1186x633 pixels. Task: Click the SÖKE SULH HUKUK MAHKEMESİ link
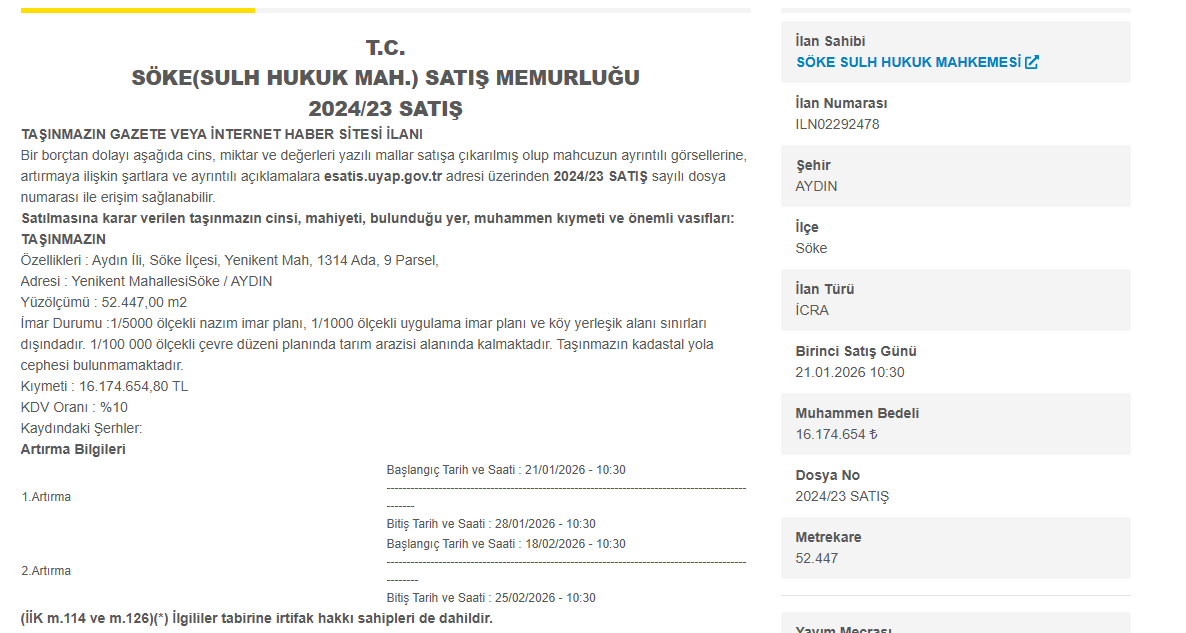[x=907, y=61]
